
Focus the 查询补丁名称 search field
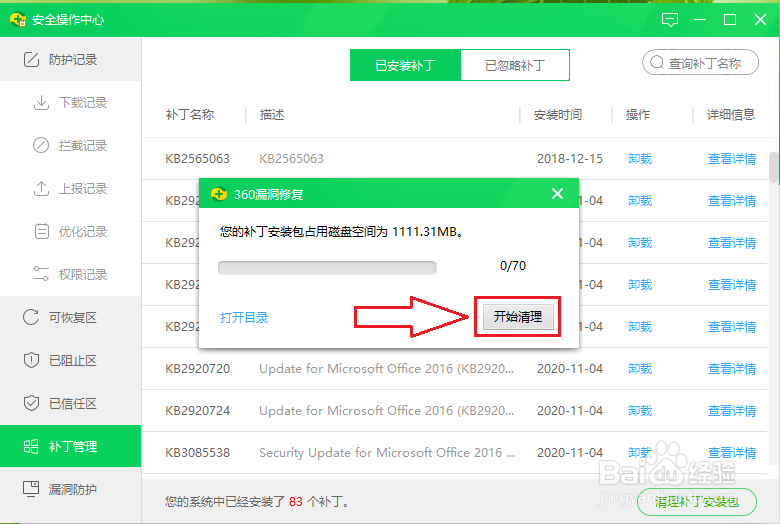tap(700, 63)
